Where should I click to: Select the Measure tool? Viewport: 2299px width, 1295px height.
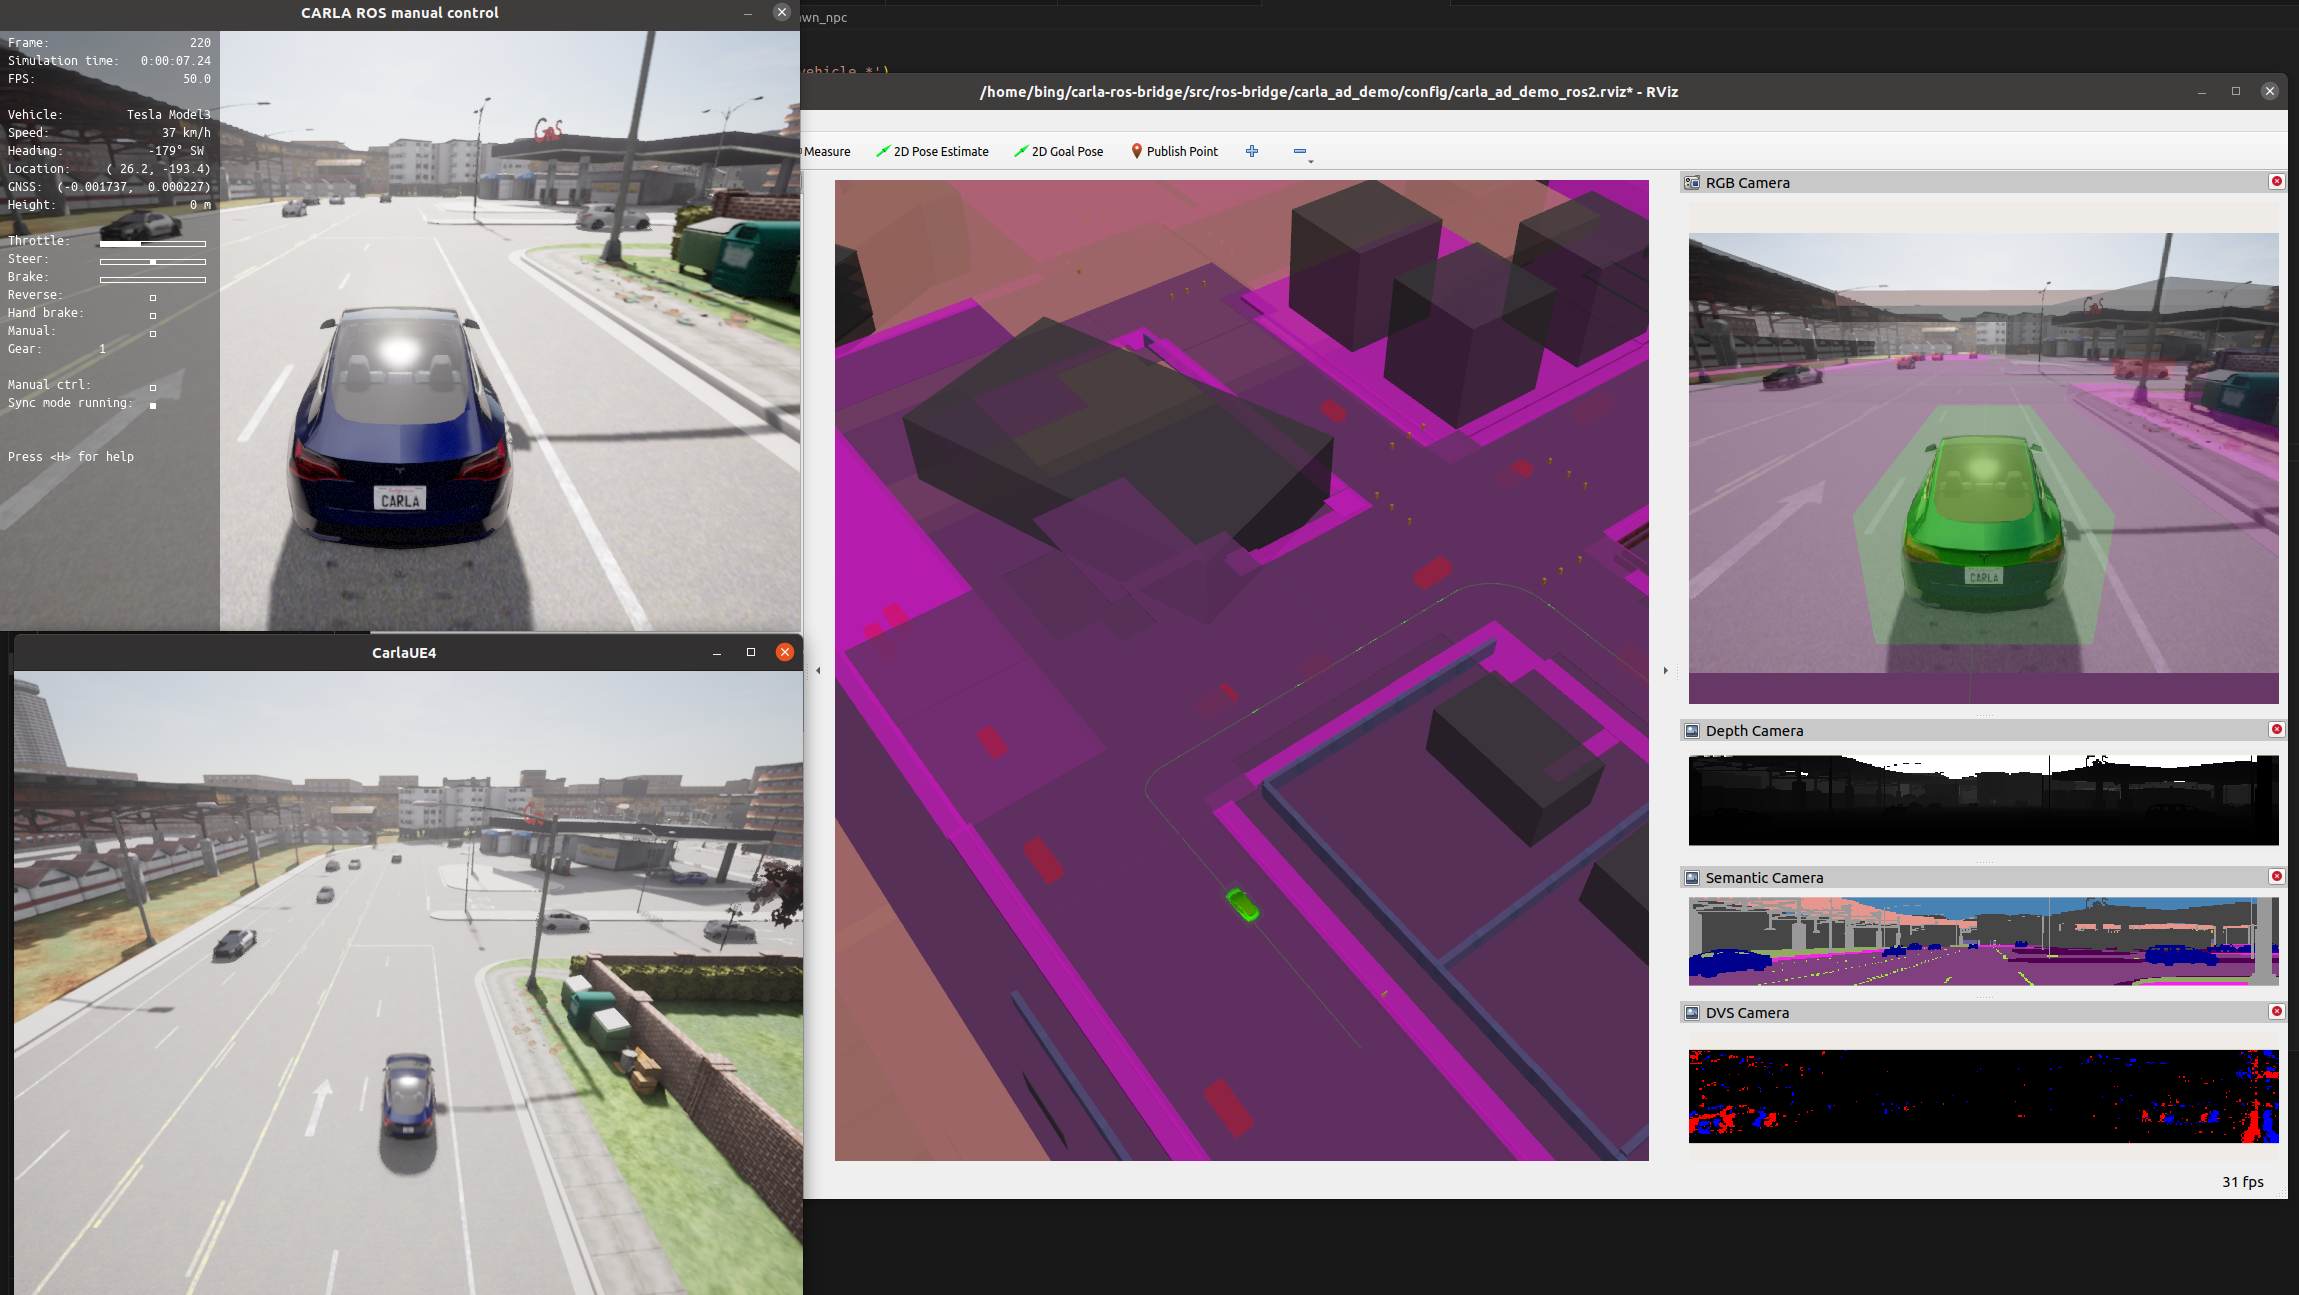(x=826, y=152)
